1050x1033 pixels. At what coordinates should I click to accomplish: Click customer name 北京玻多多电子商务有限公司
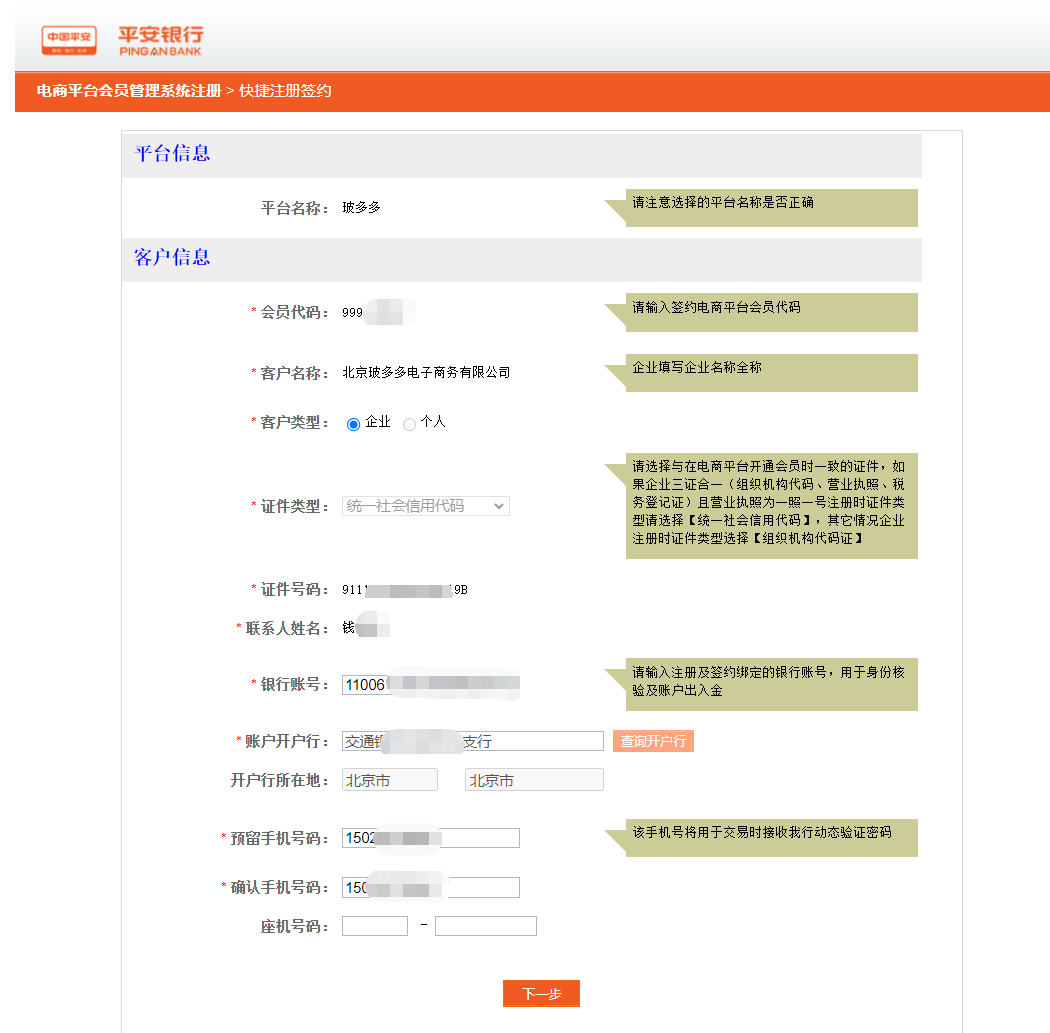coord(426,372)
